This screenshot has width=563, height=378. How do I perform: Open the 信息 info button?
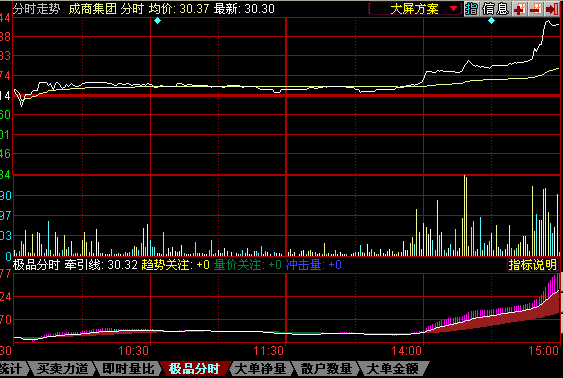[495, 9]
